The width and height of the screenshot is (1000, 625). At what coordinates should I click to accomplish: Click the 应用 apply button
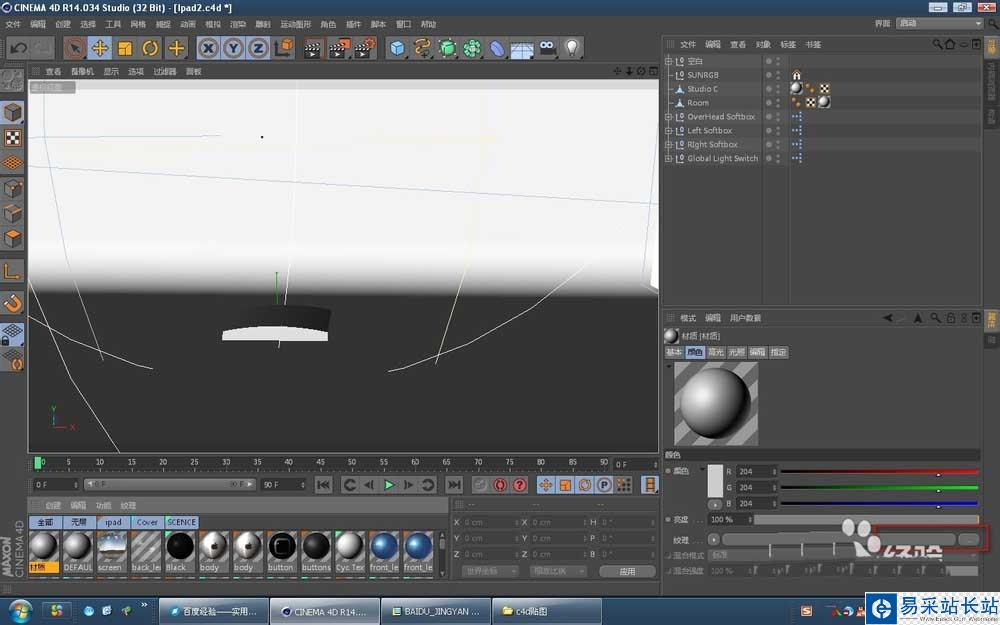click(x=627, y=571)
